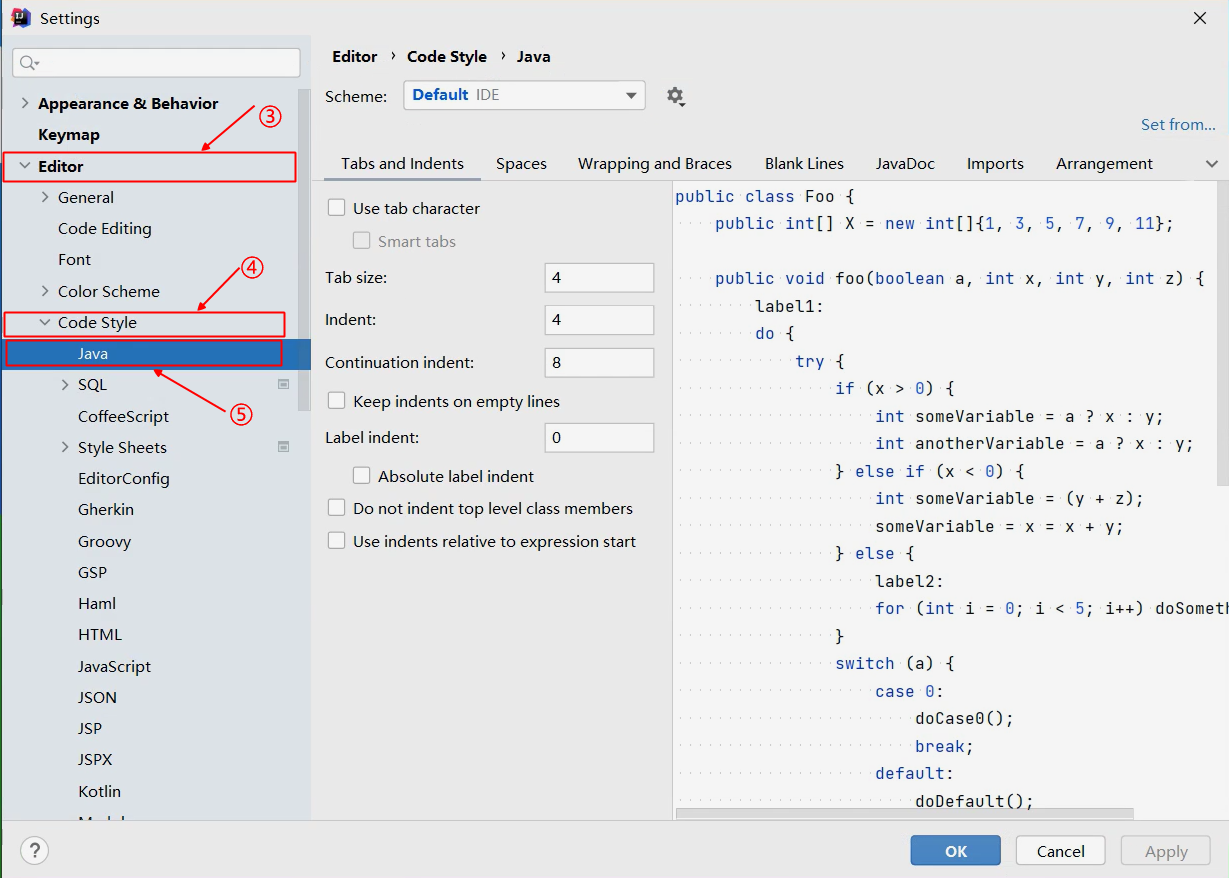Select Kotlin in the Code Style tree

(x=99, y=791)
